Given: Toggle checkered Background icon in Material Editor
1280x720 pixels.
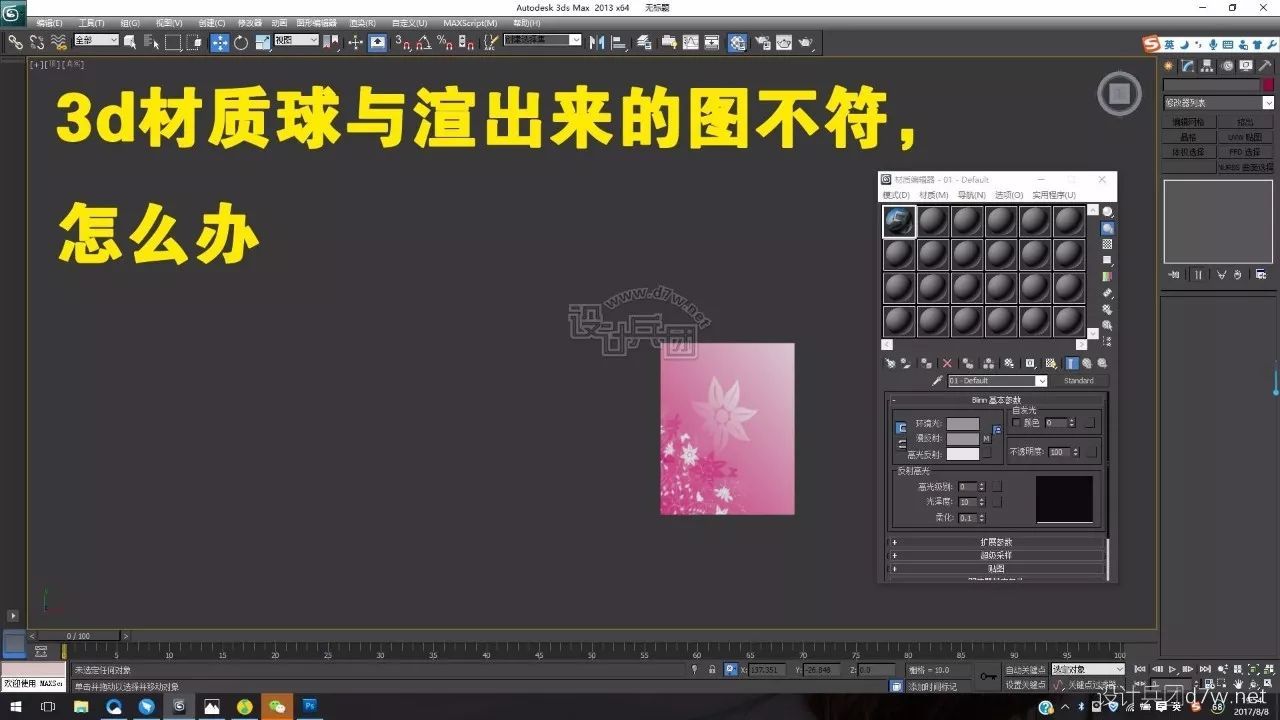Looking at the screenshot, I should click(x=1107, y=244).
